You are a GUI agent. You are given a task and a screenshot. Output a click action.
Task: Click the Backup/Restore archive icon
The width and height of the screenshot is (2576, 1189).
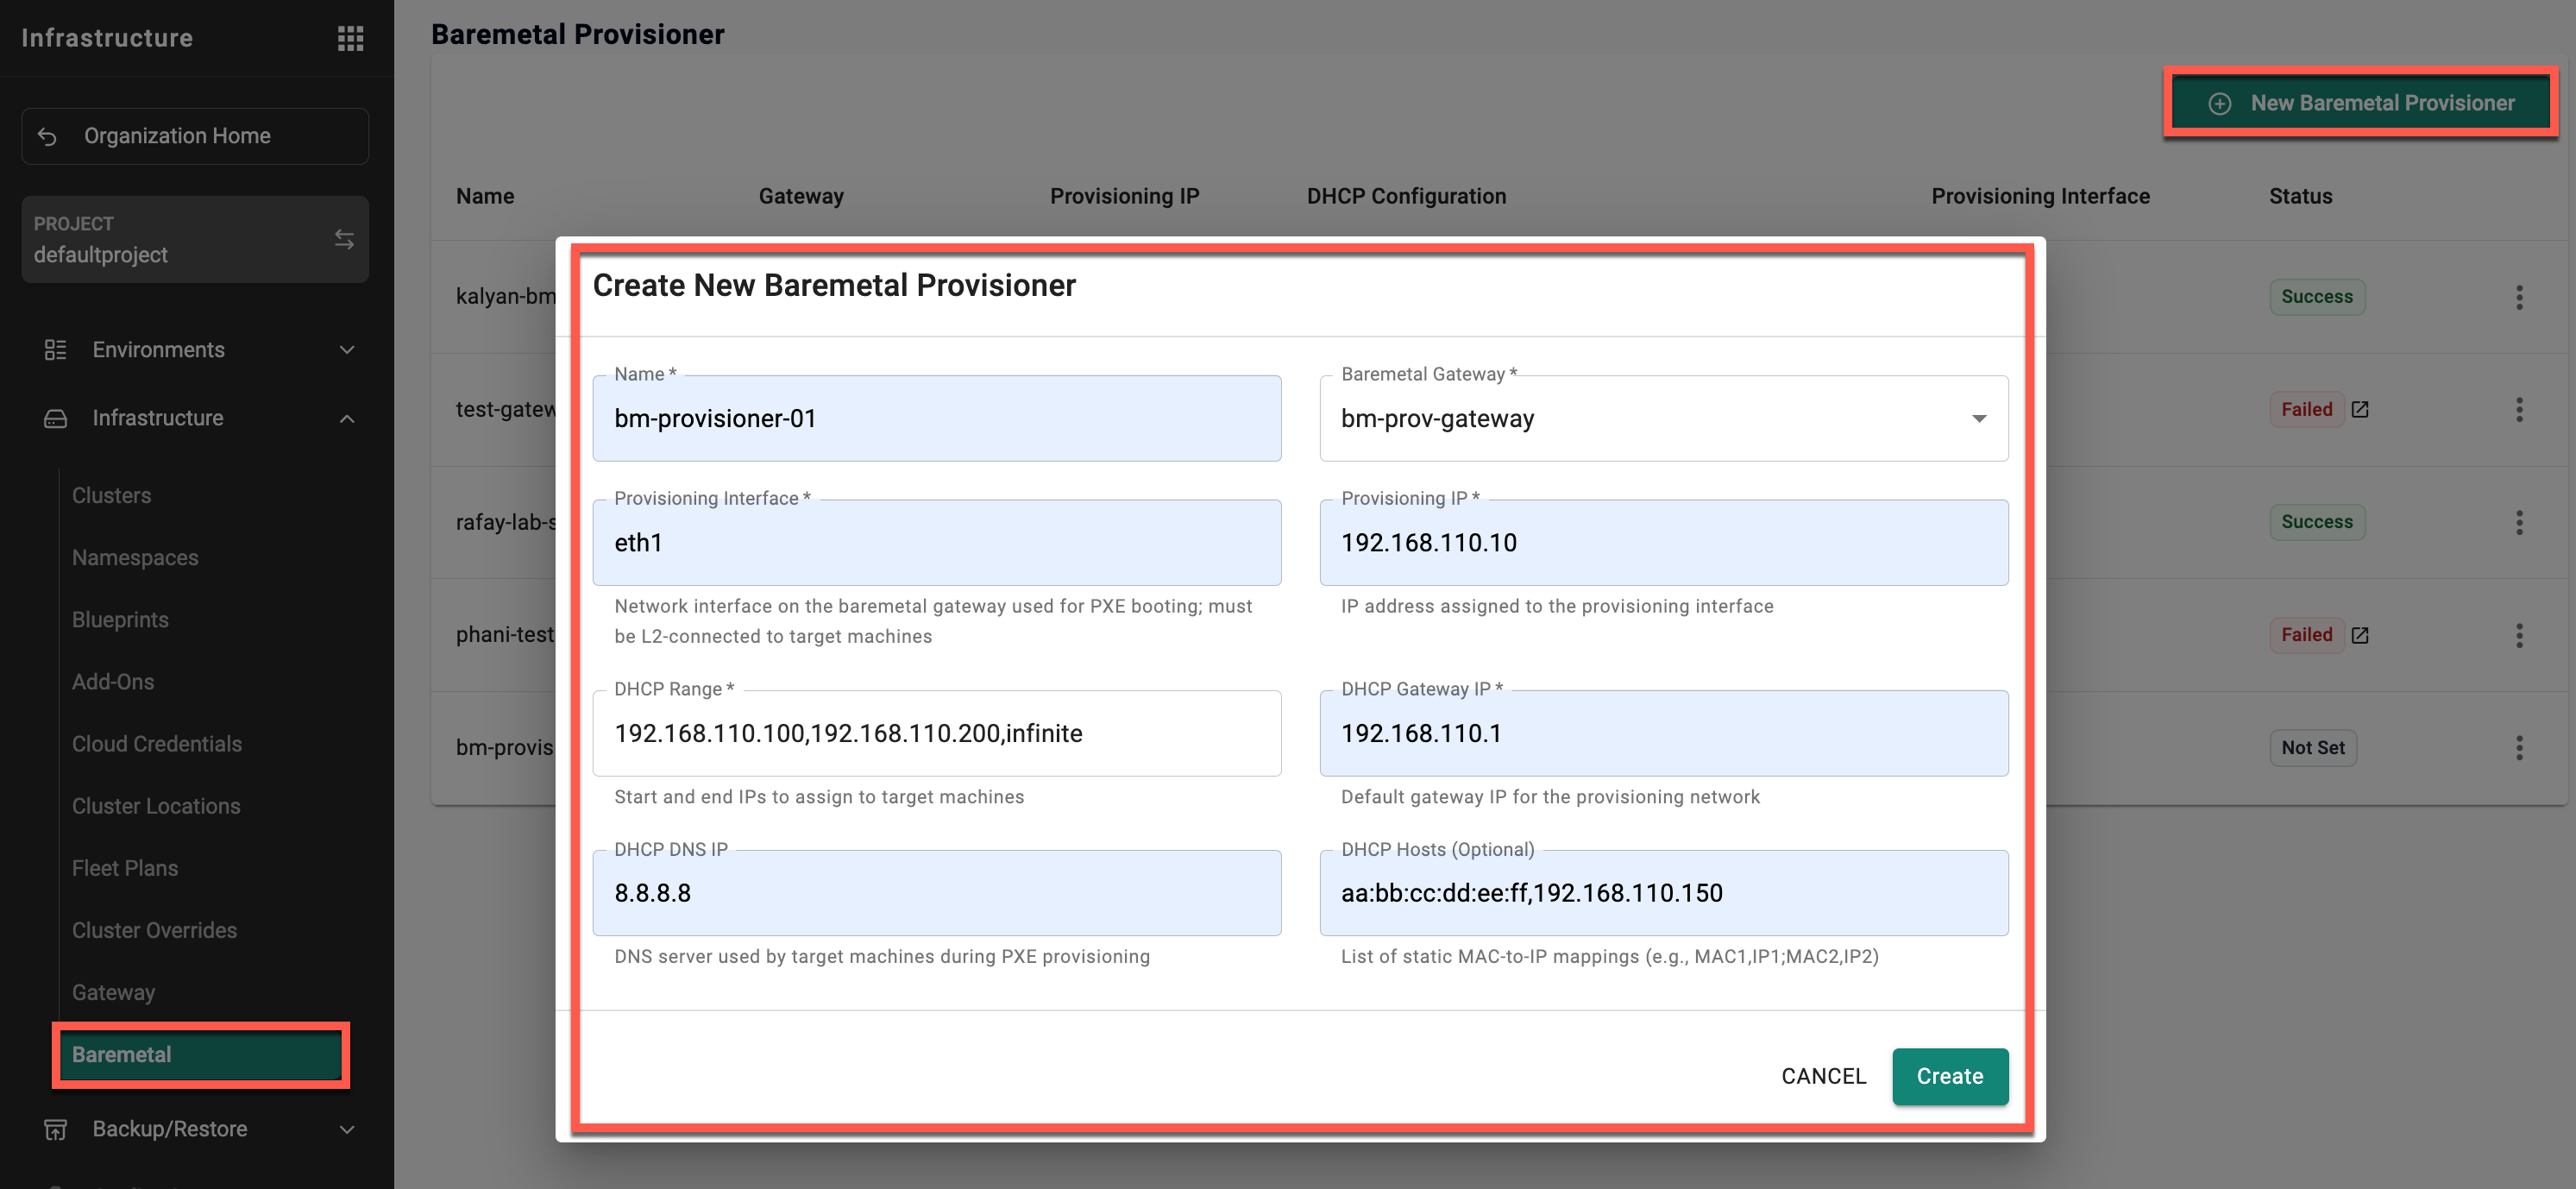pyautogui.click(x=56, y=1129)
